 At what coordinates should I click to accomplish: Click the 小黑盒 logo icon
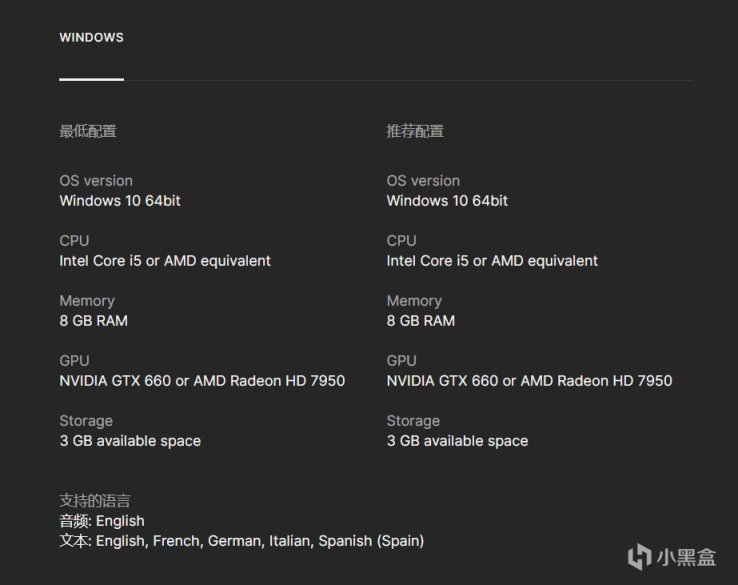pyautogui.click(x=640, y=554)
